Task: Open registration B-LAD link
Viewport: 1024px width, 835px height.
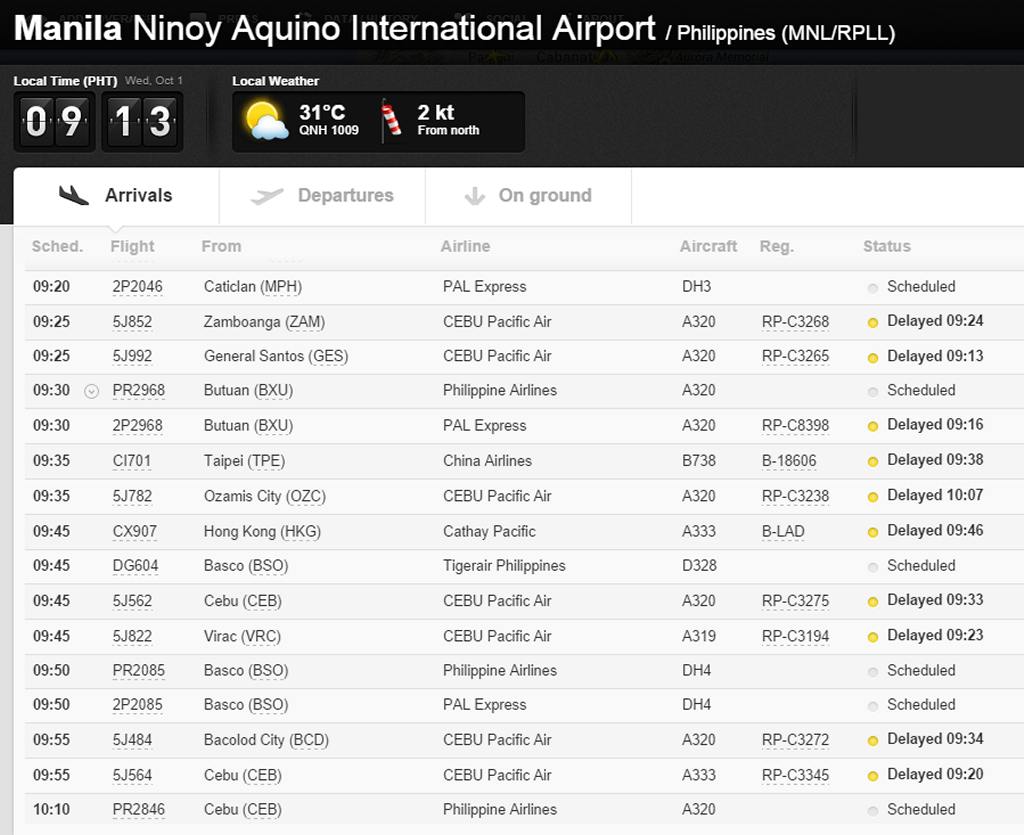Action: click(x=783, y=532)
